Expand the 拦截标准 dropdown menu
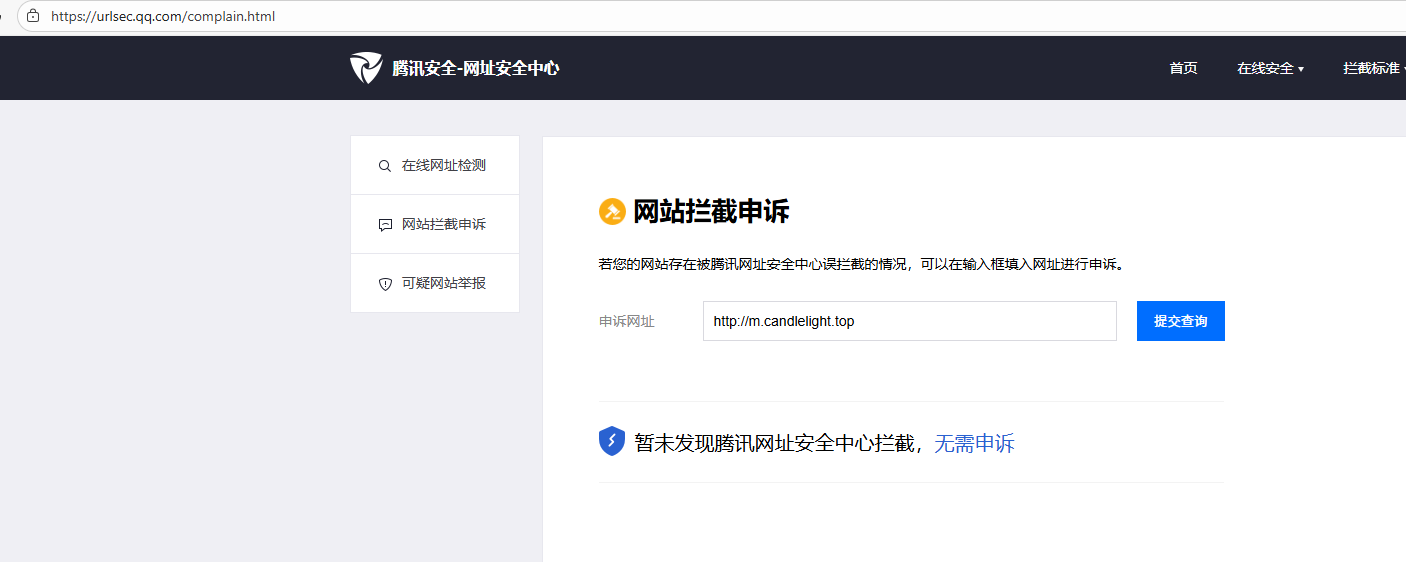Viewport: 1406px width, 562px height. [x=1374, y=68]
